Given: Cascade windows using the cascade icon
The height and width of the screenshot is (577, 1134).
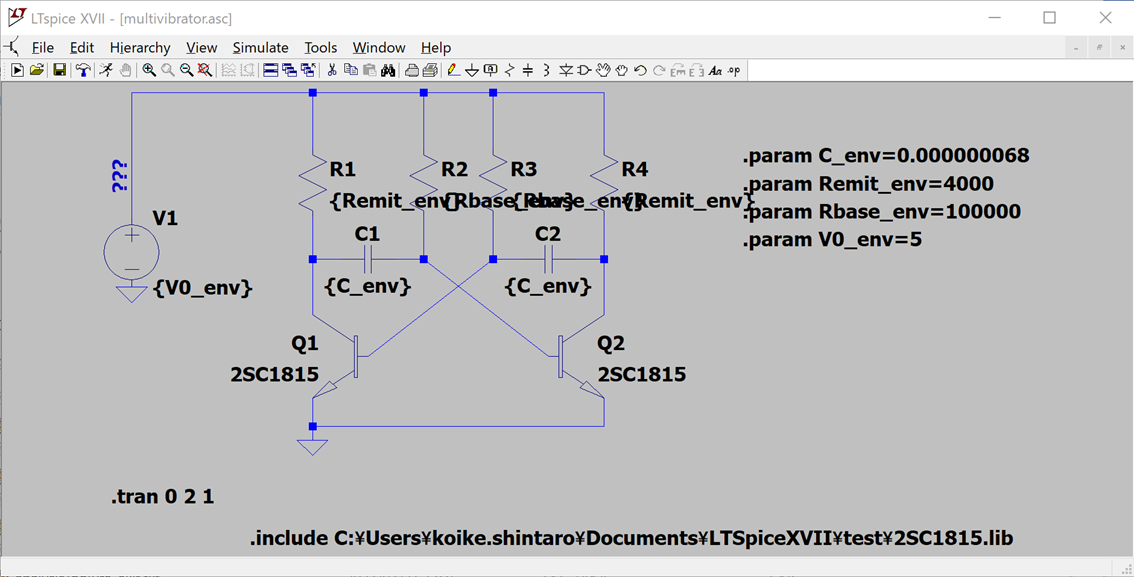Looking at the screenshot, I should [x=289, y=70].
